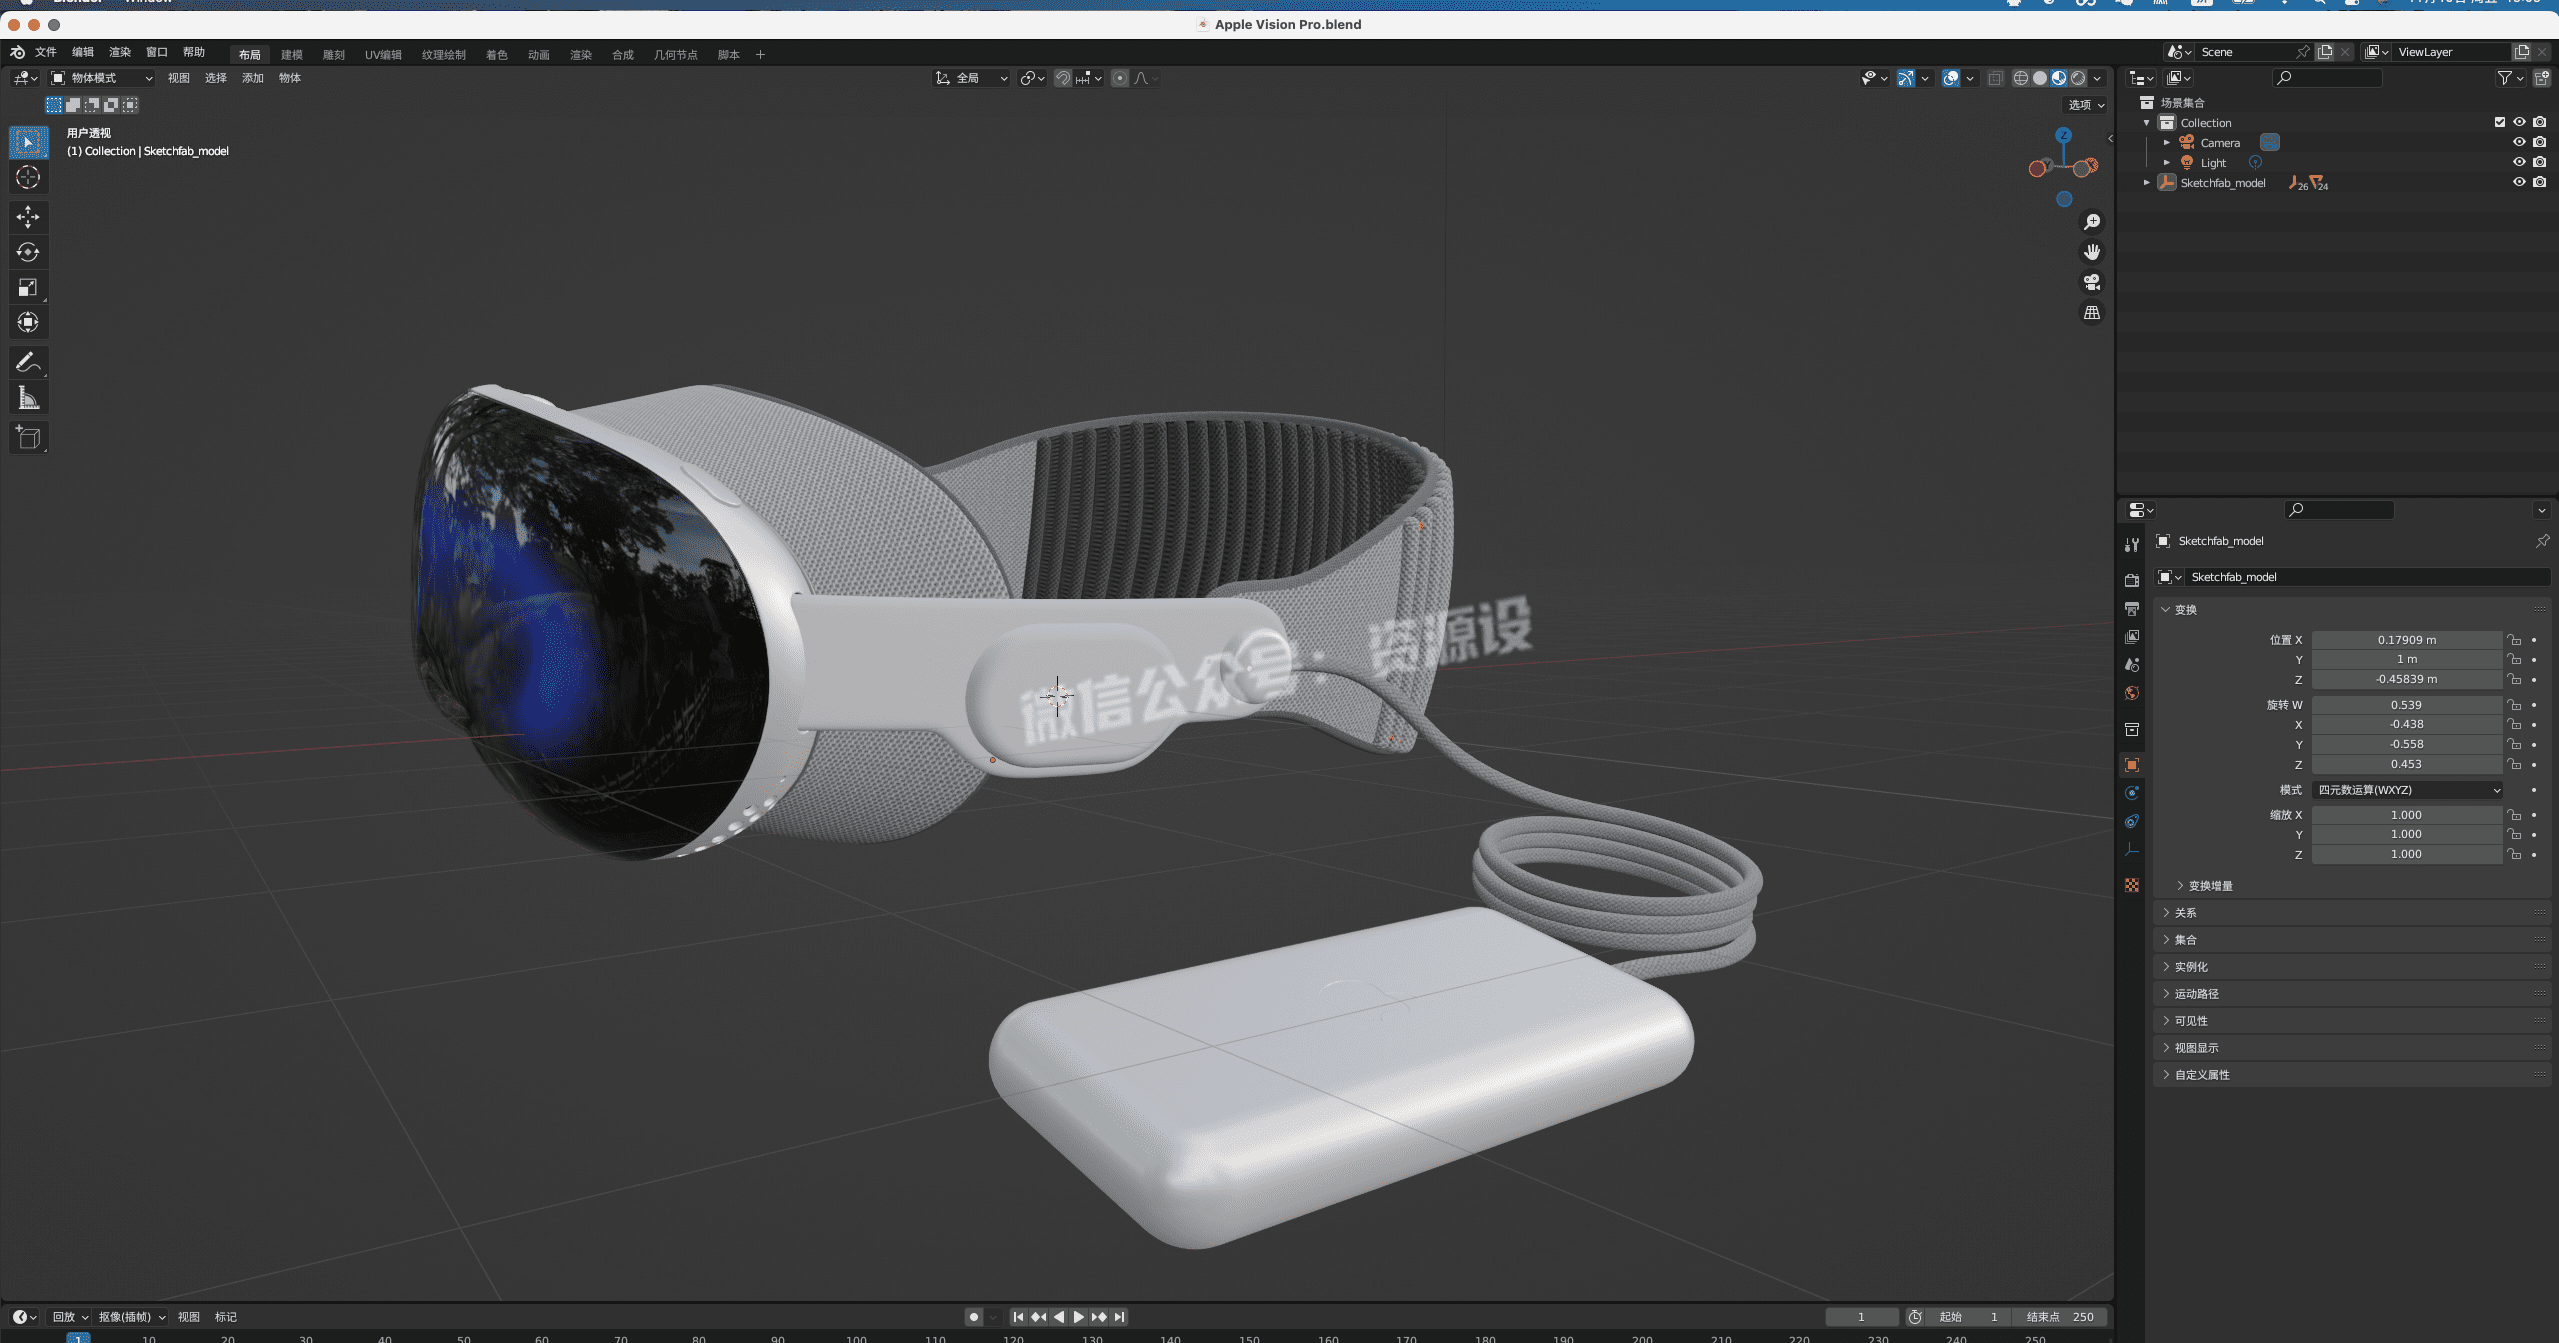
Task: Open rotation mode 四元数运算(WXYZ) dropdown
Action: [x=2407, y=790]
